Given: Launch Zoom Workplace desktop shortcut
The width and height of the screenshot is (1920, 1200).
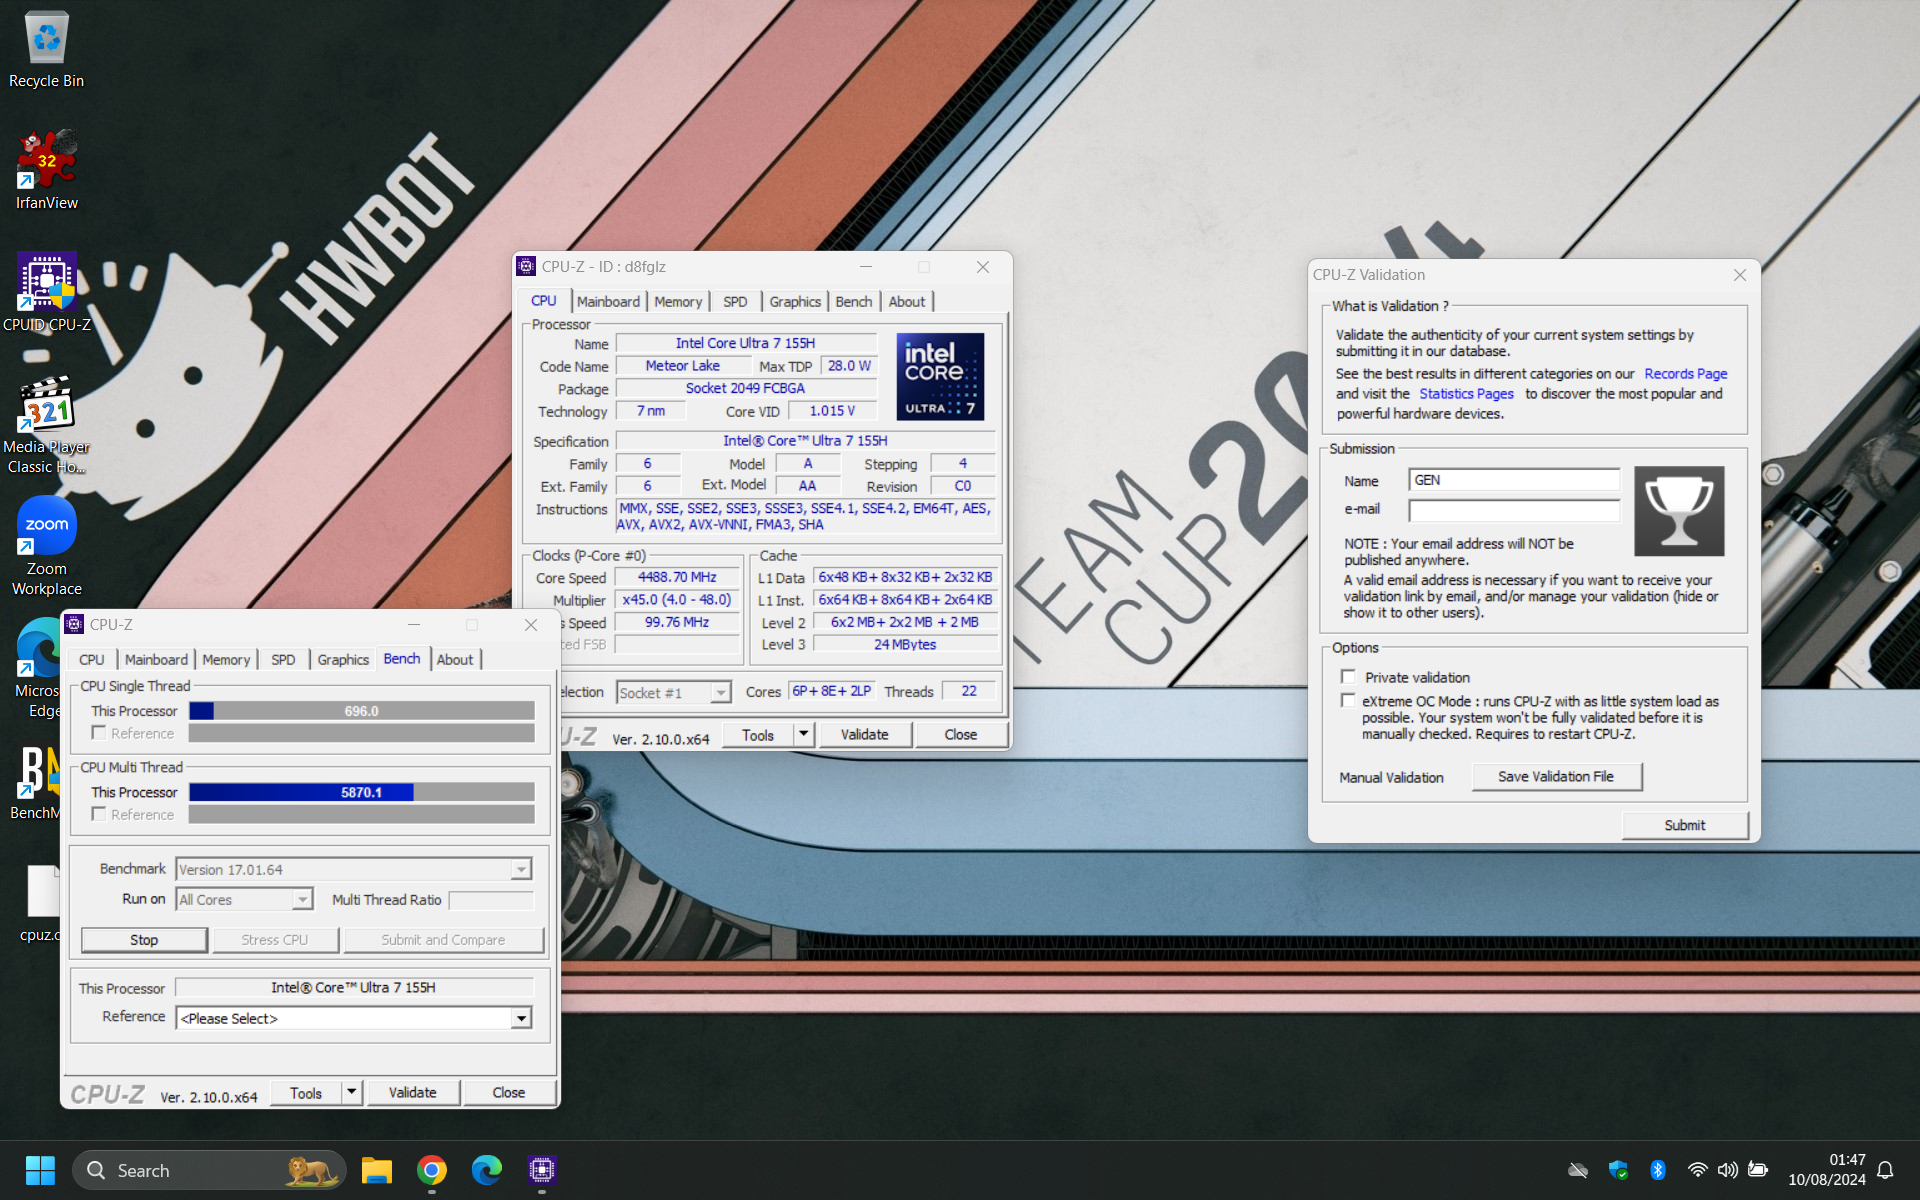Looking at the screenshot, I should (x=46, y=547).
